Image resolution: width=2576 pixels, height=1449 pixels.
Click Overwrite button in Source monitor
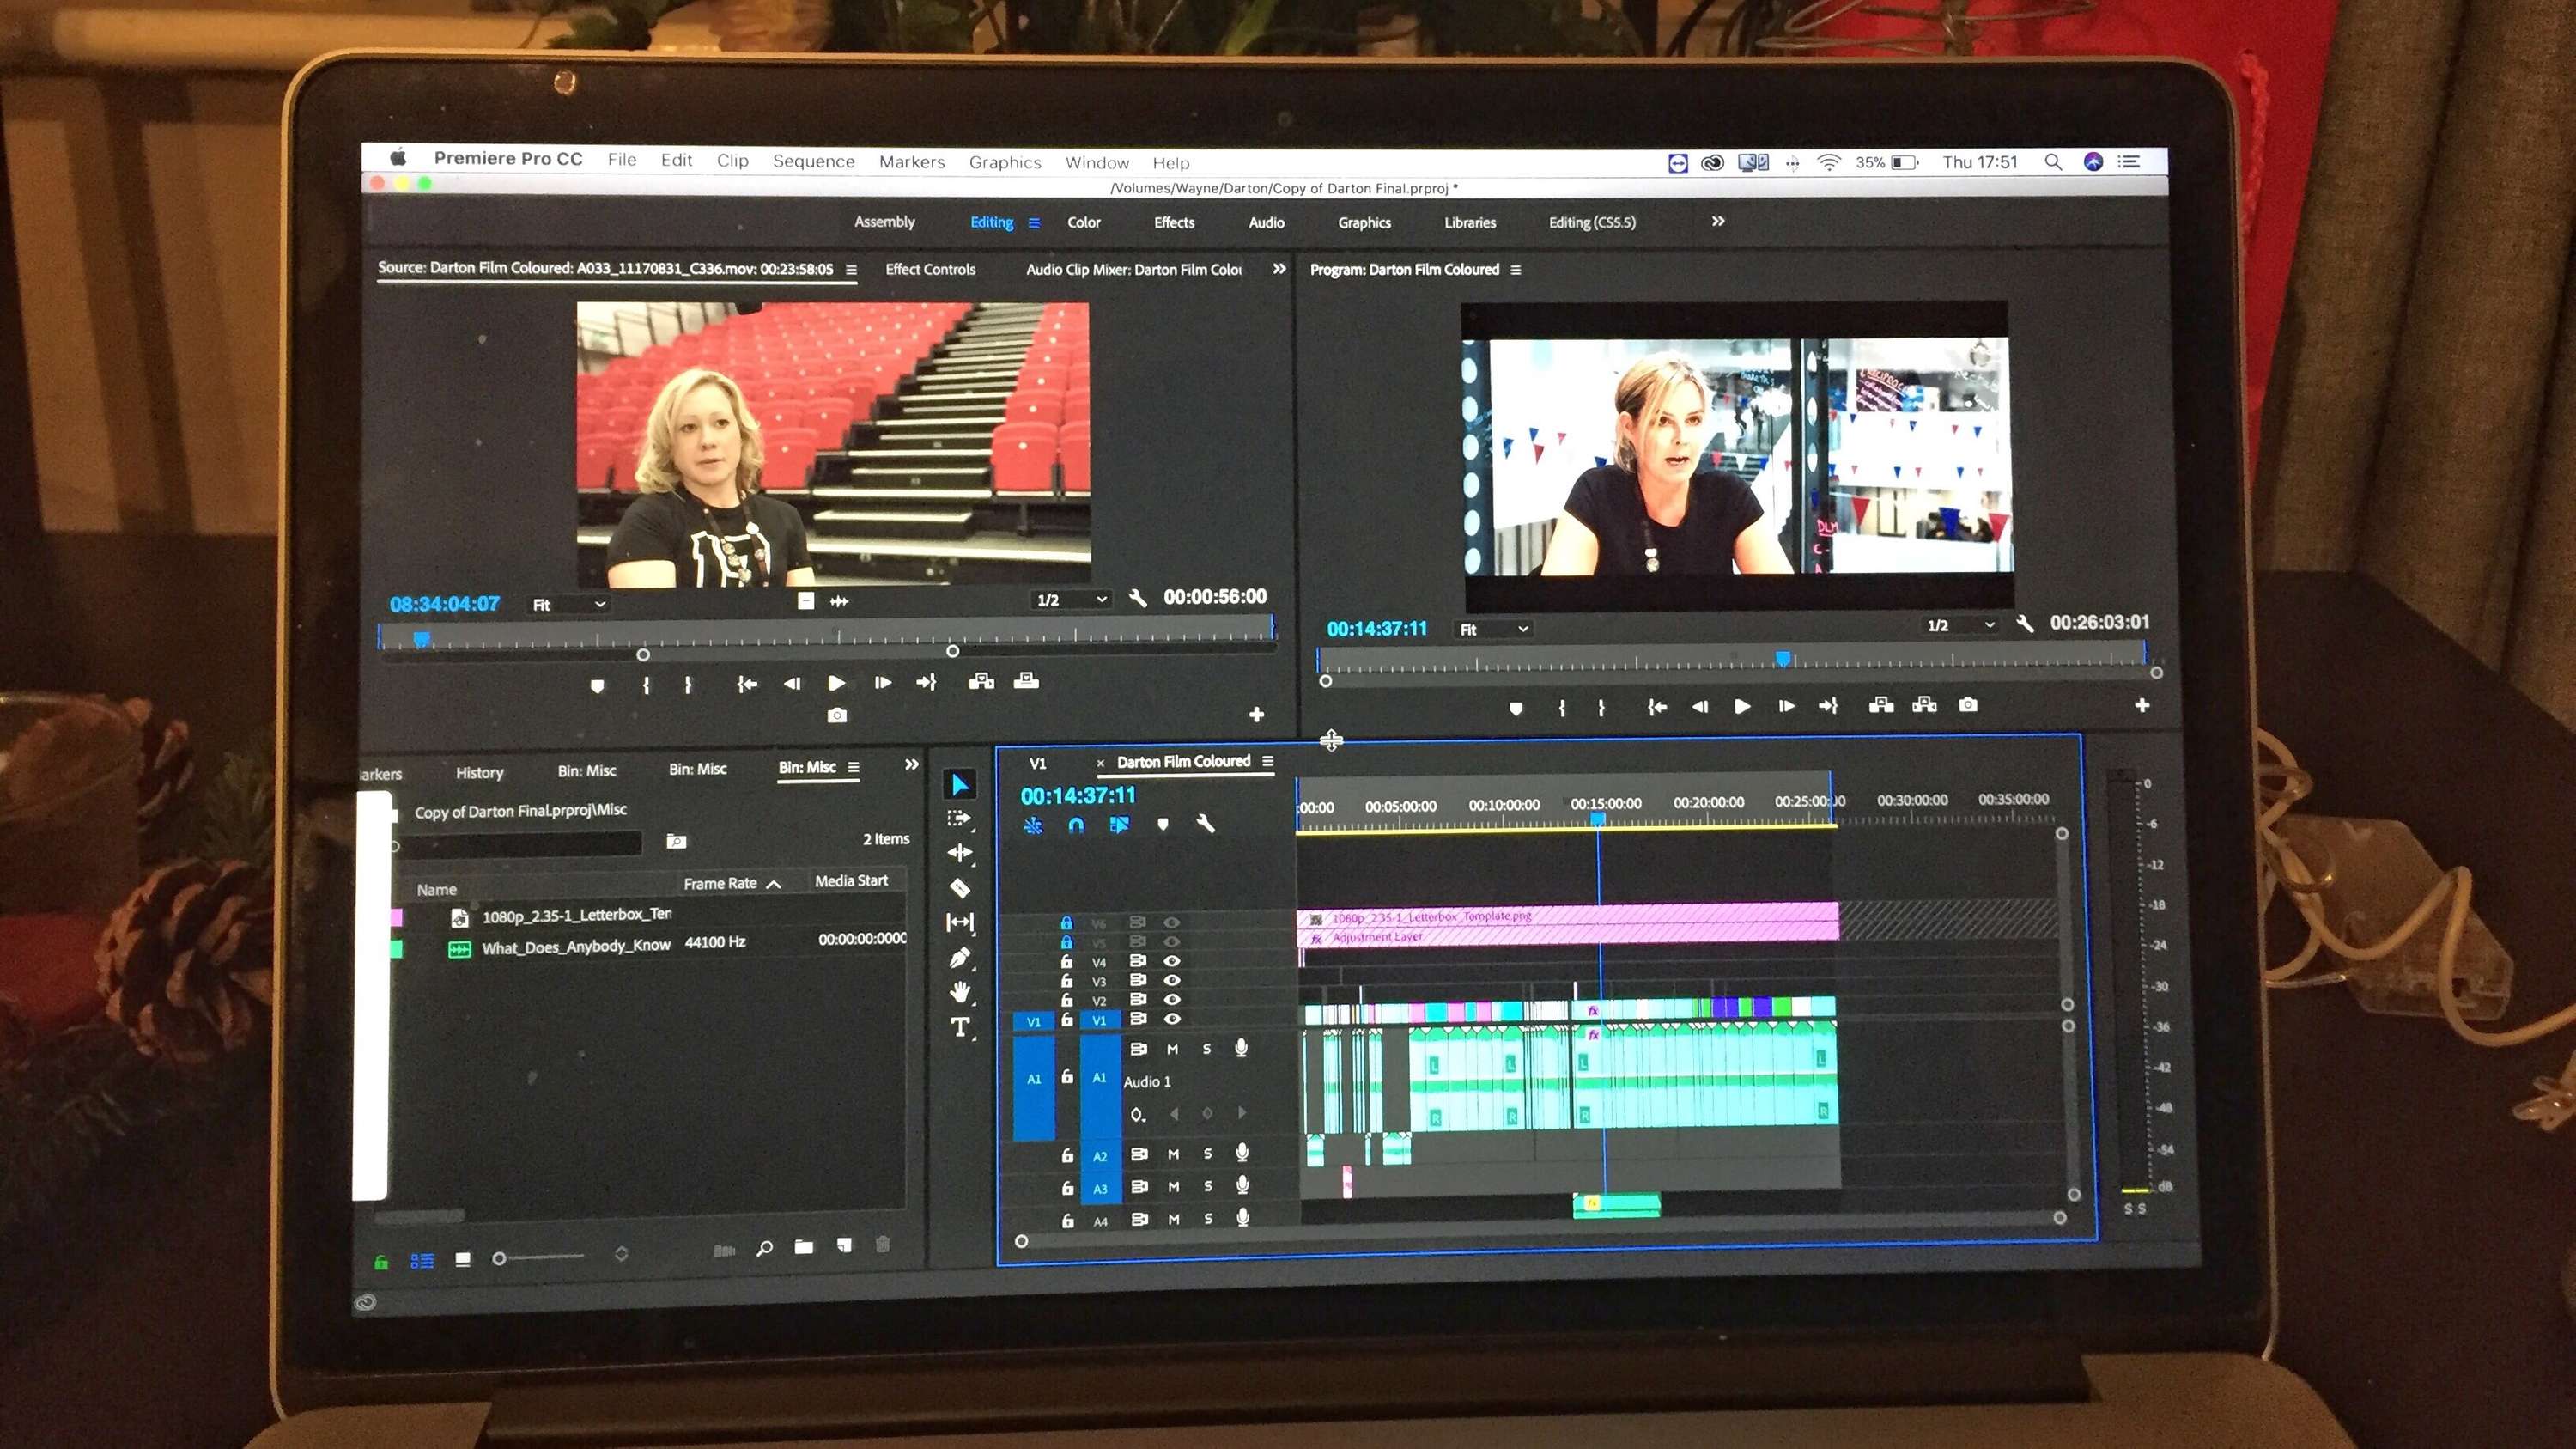click(1026, 681)
